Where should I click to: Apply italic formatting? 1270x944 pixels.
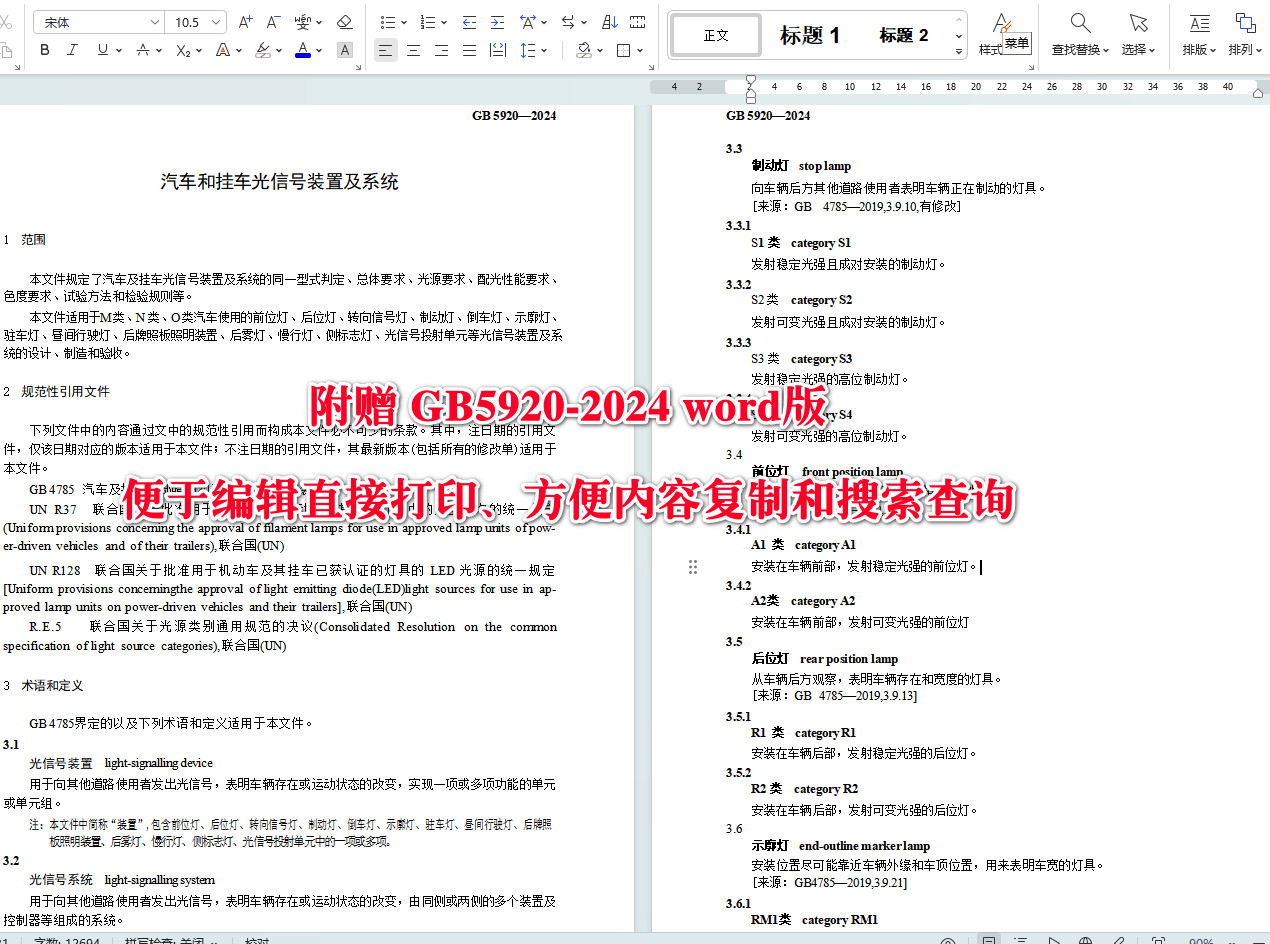[x=72, y=51]
